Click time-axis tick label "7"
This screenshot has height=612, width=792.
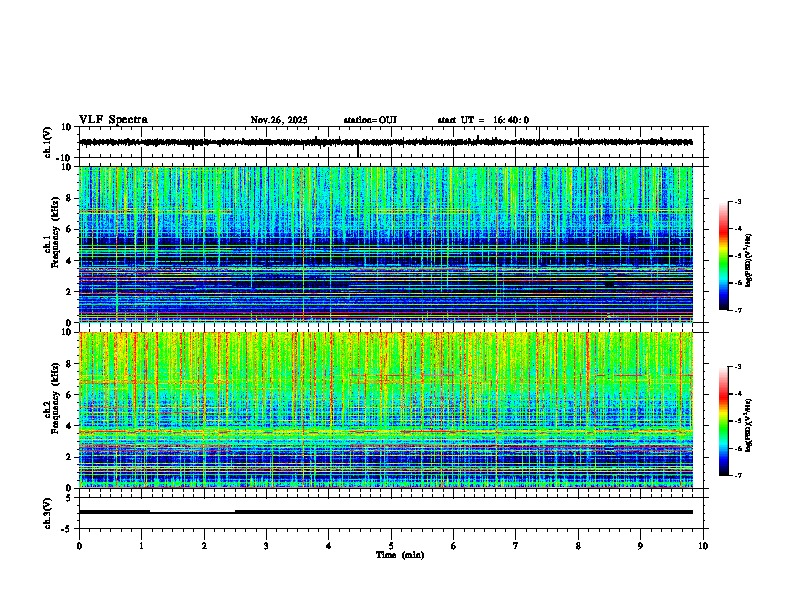(x=516, y=546)
